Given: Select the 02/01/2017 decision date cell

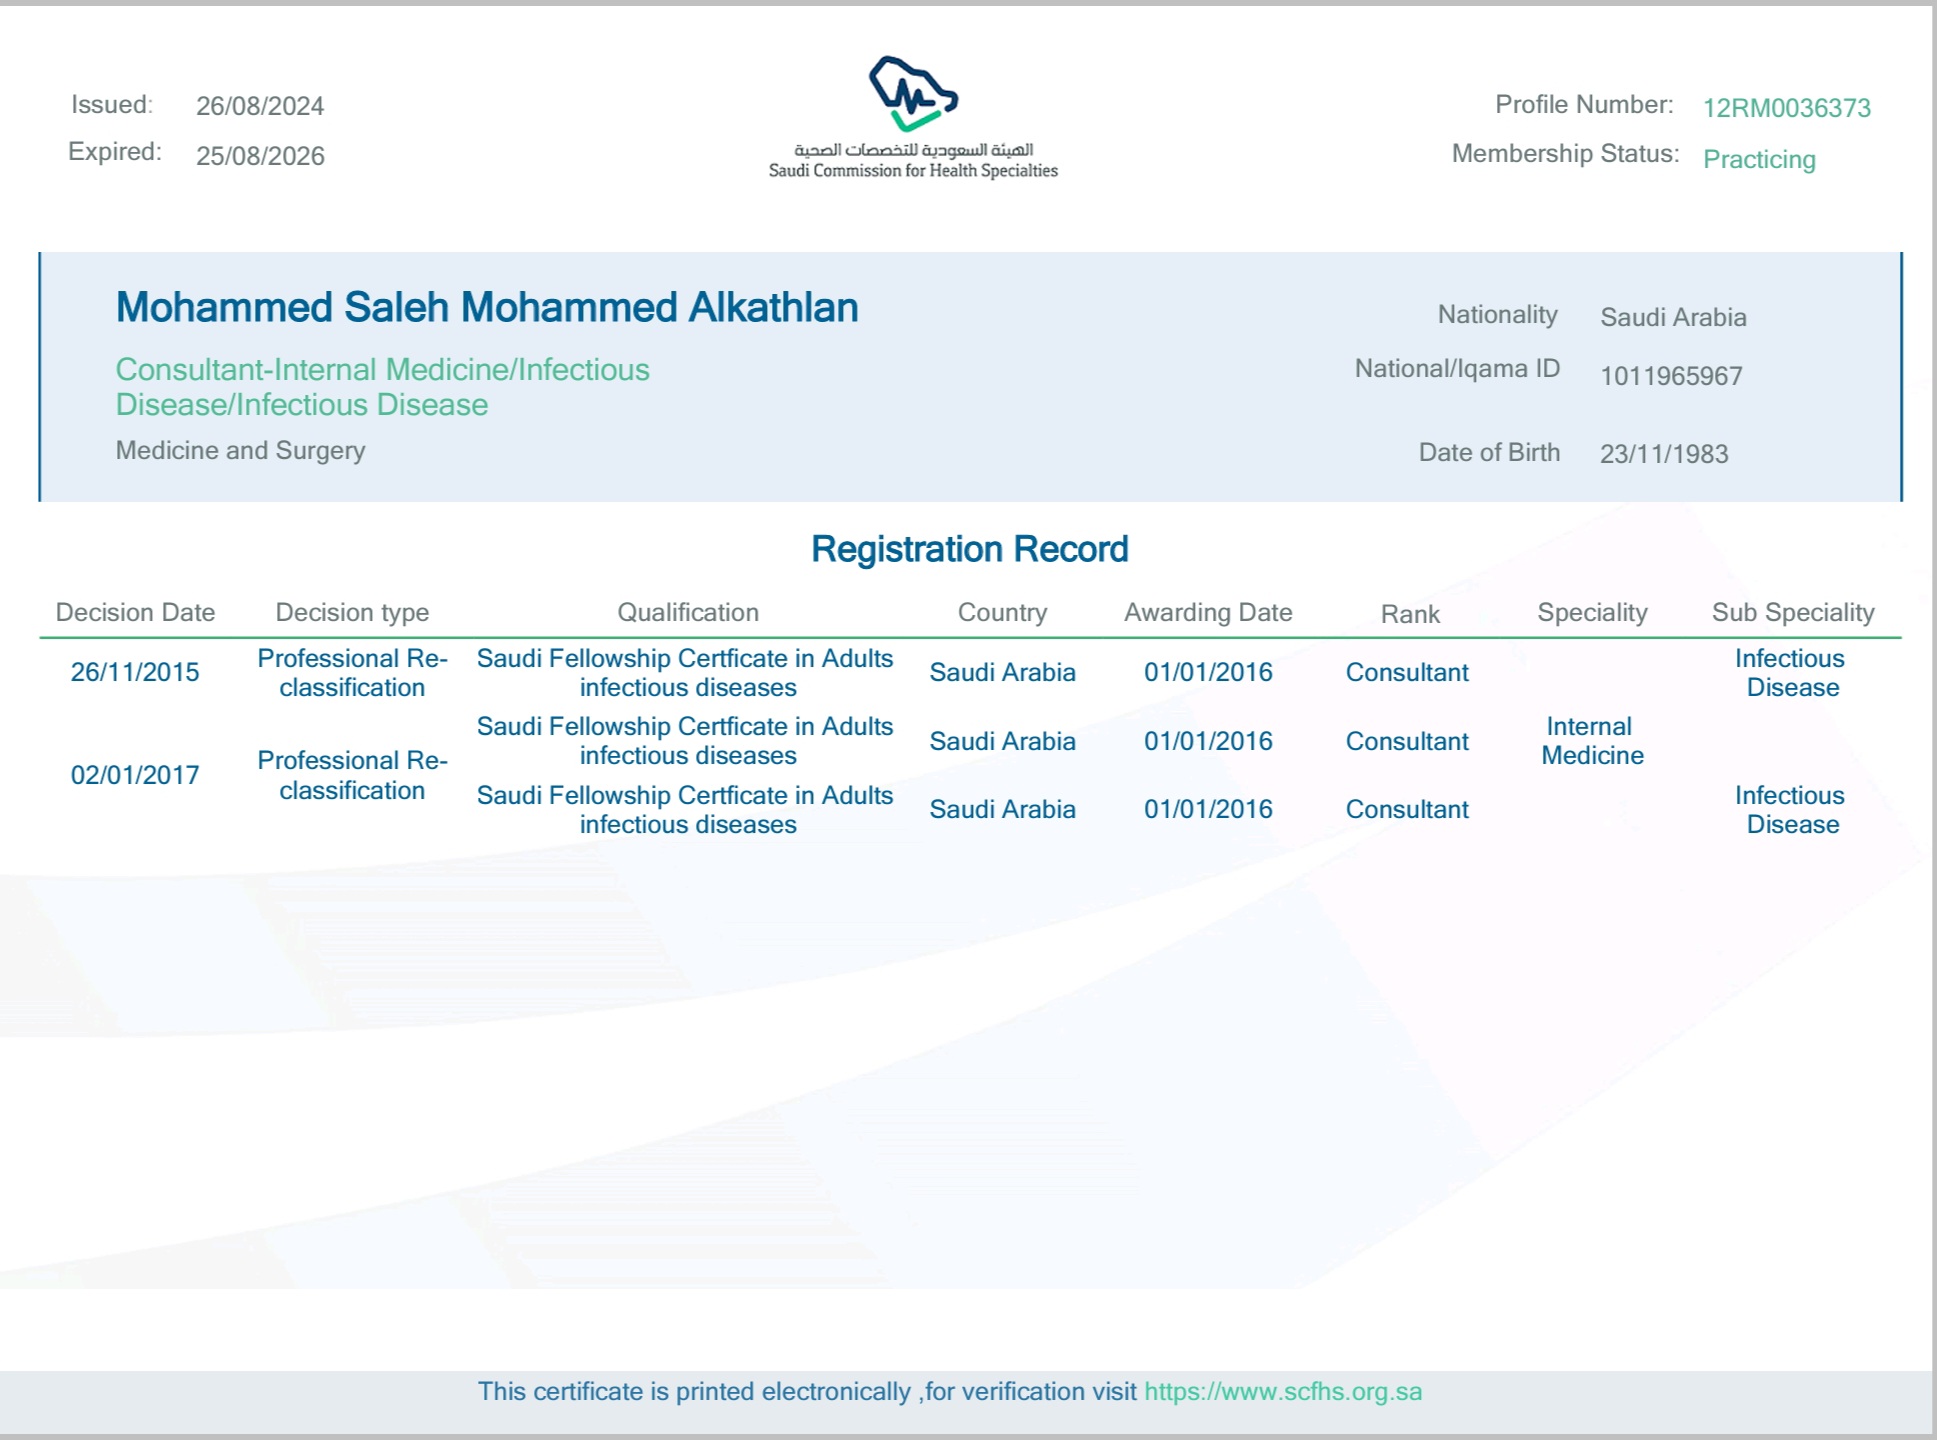Looking at the screenshot, I should [135, 775].
